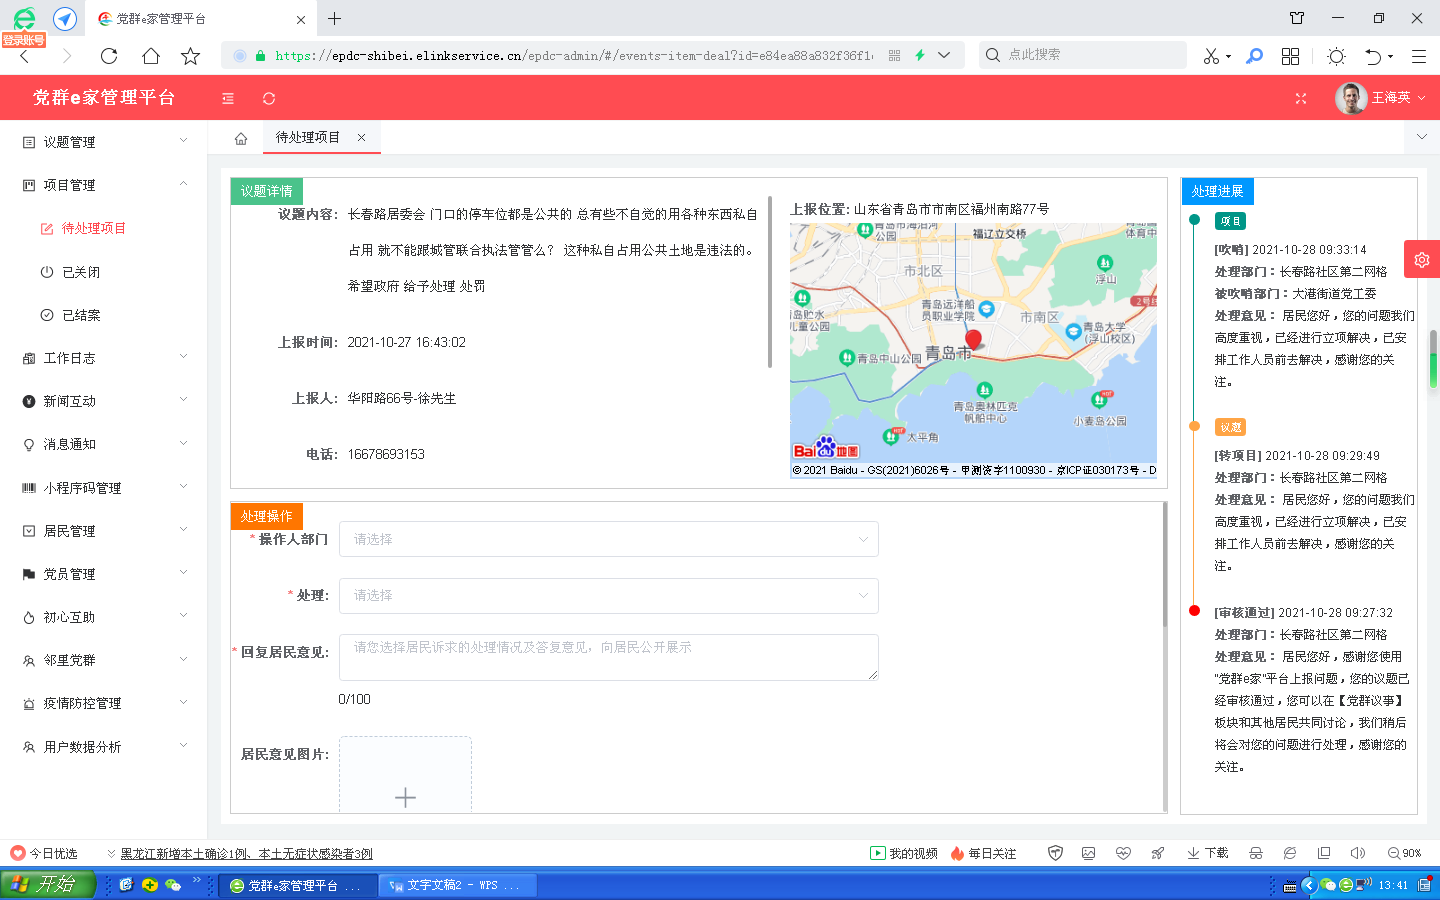This screenshot has width=1440, height=900.
Task: Click the 黑龙江新增本土确诊 news link
Action: click(246, 854)
